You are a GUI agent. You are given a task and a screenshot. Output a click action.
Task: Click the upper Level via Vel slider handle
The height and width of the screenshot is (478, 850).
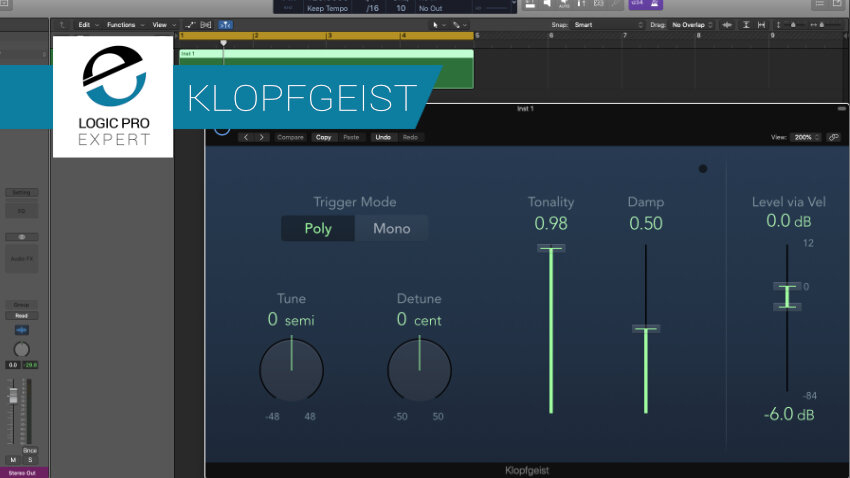pyautogui.click(x=787, y=286)
